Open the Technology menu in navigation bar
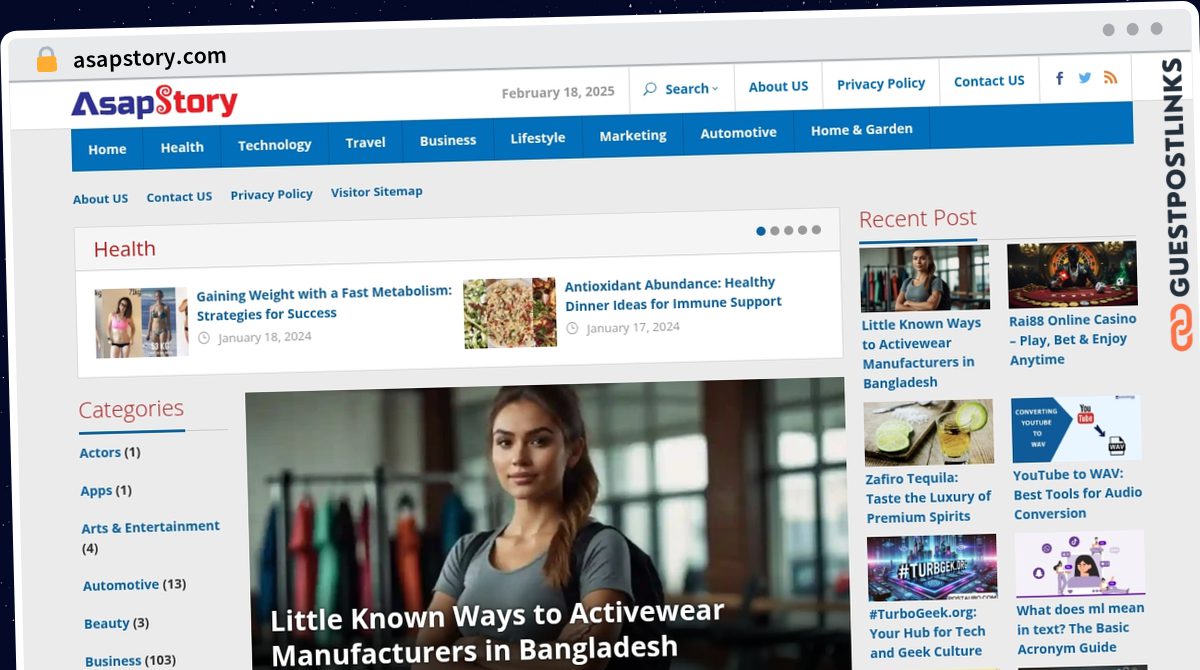The image size is (1200, 670). click(274, 145)
